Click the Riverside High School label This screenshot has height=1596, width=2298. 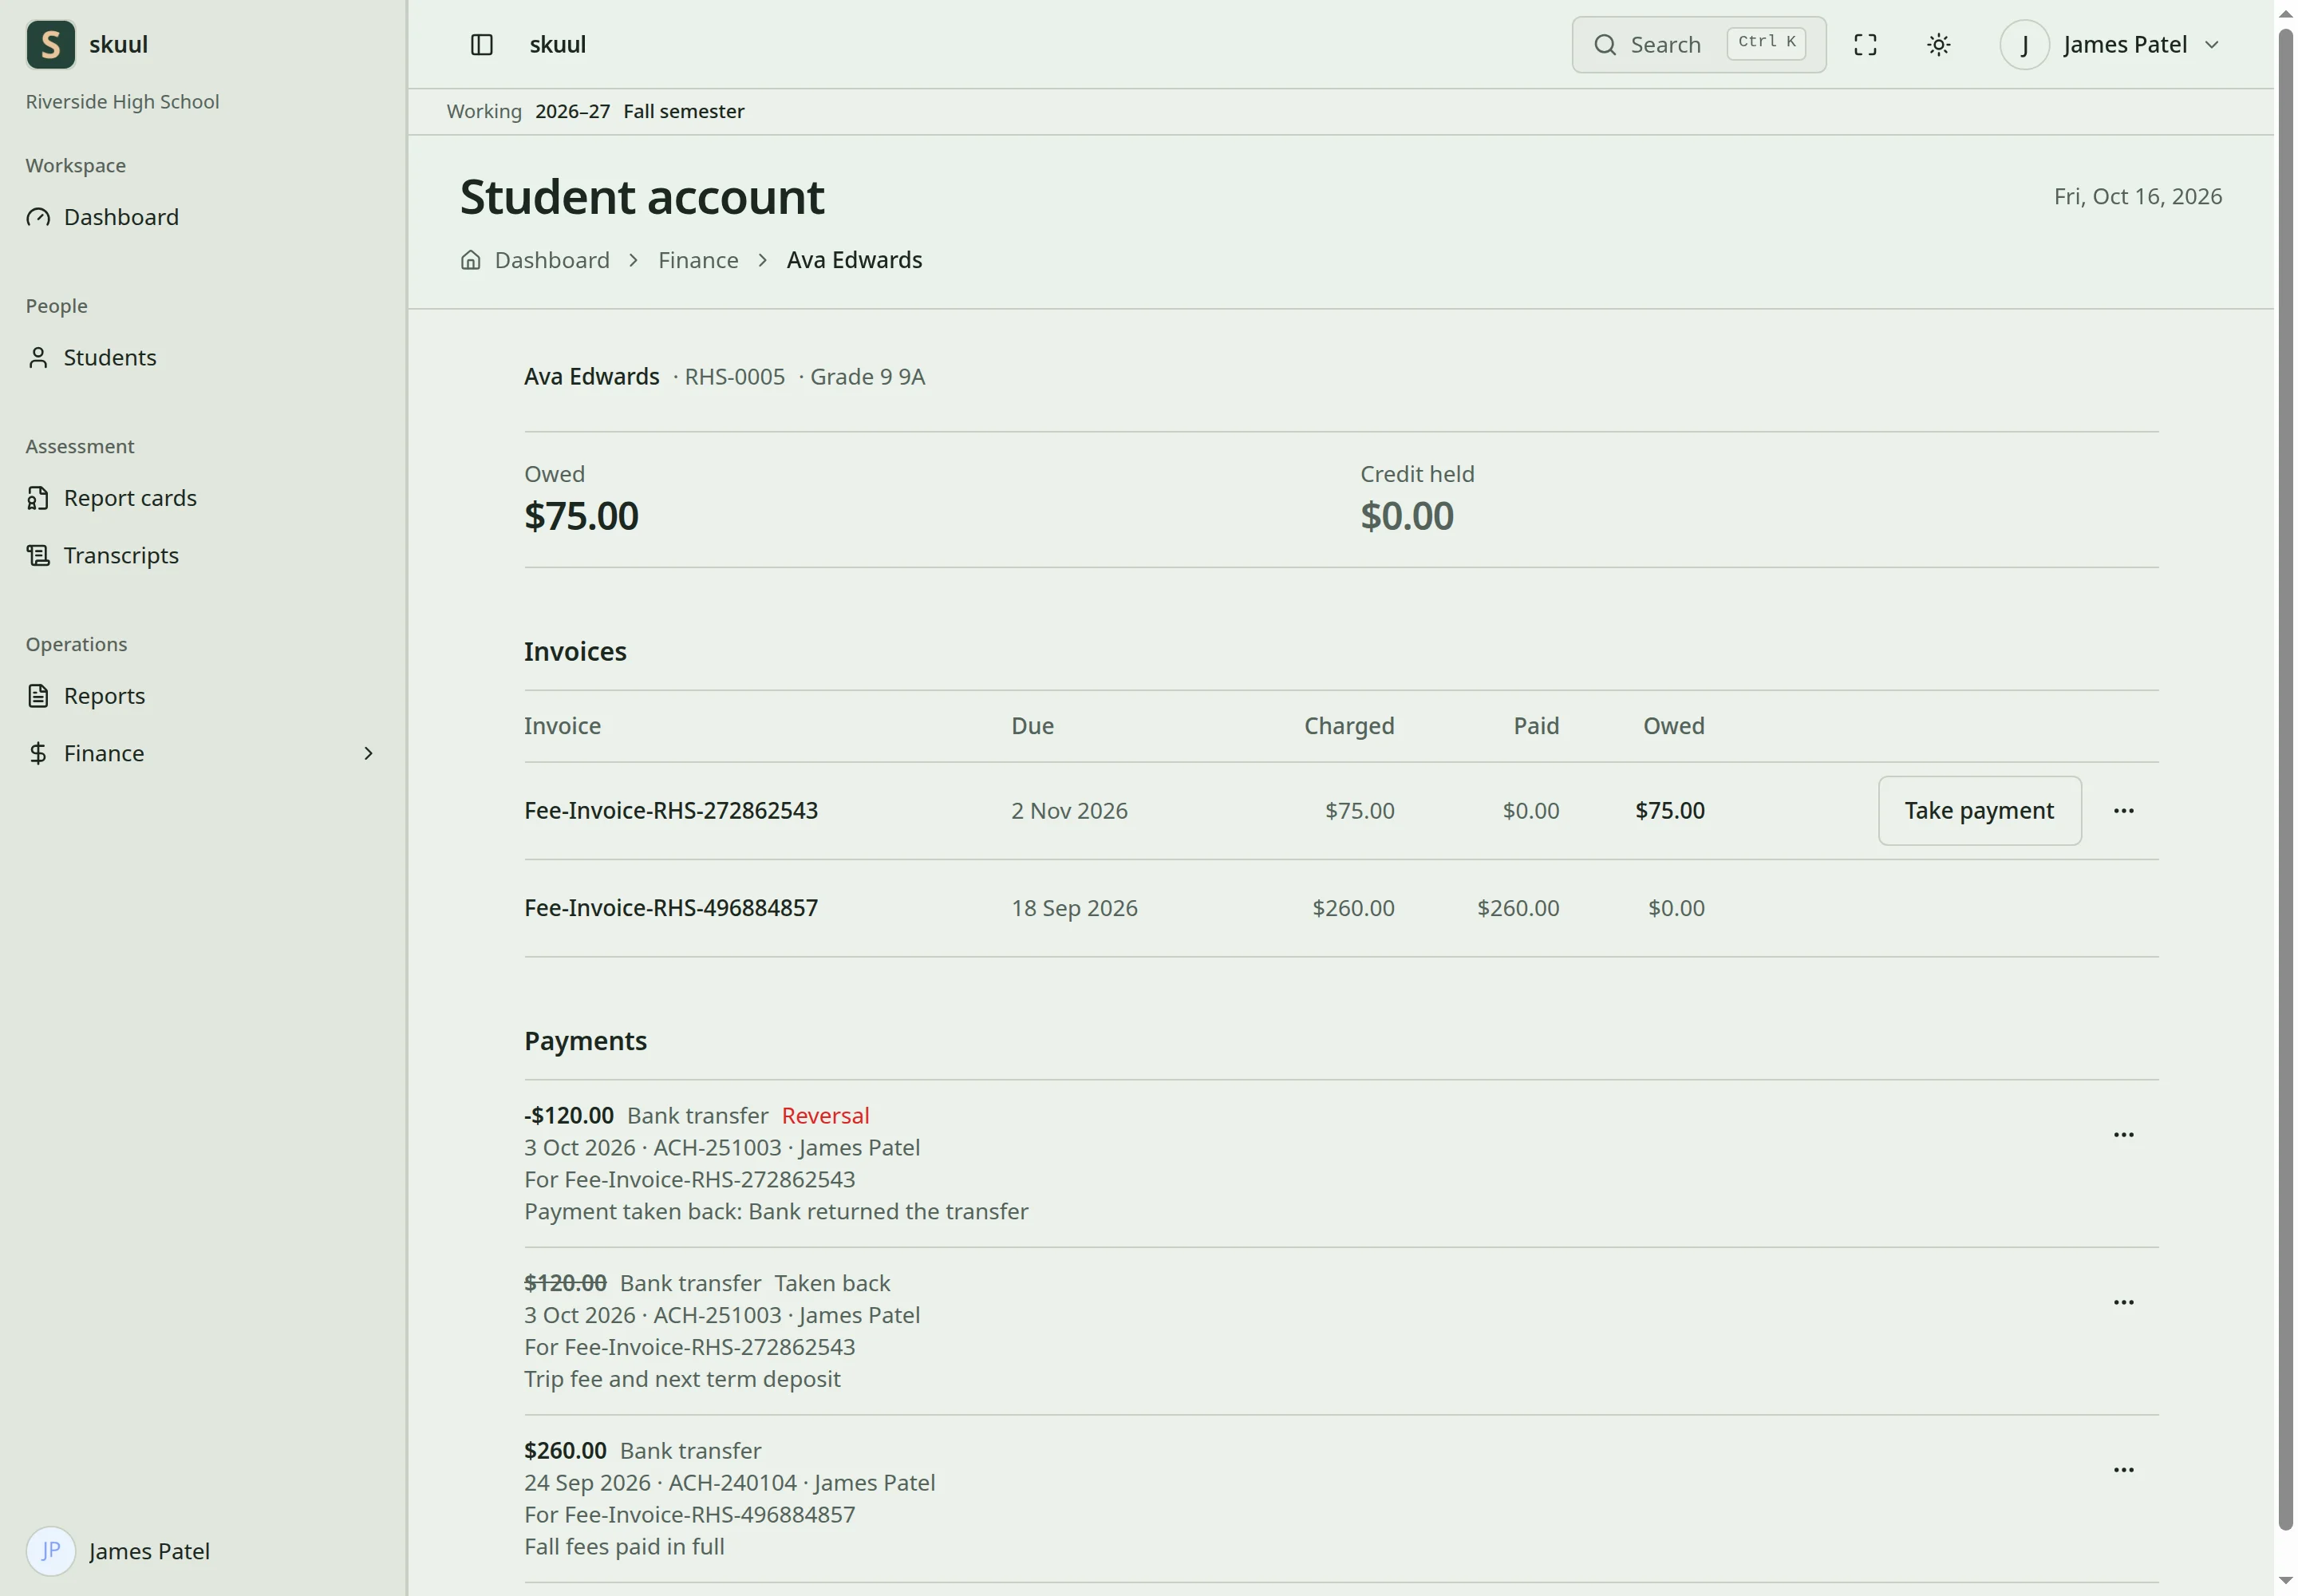122,102
